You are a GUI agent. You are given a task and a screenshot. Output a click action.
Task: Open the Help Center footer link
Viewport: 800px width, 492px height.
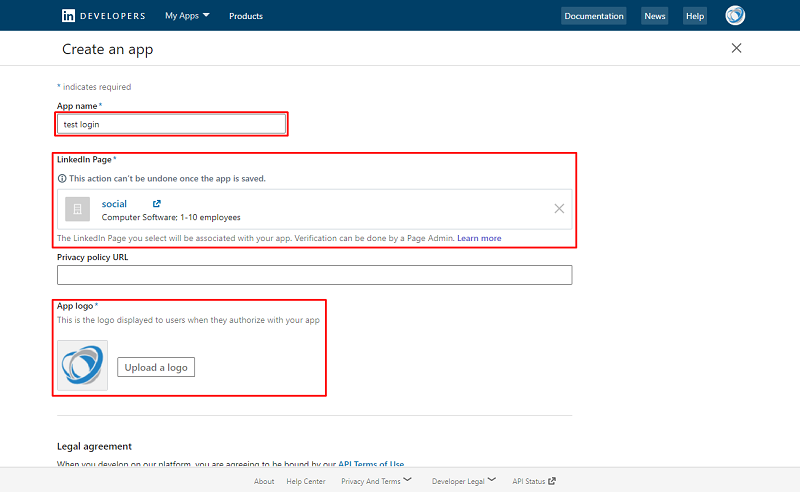pos(306,481)
